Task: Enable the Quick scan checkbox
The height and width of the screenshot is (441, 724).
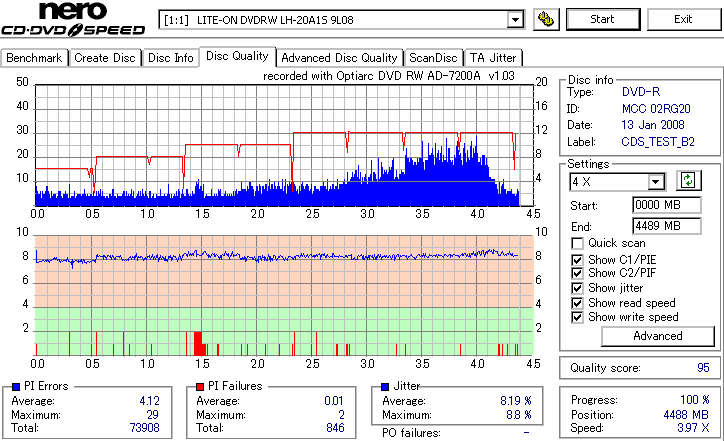Action: (x=577, y=243)
